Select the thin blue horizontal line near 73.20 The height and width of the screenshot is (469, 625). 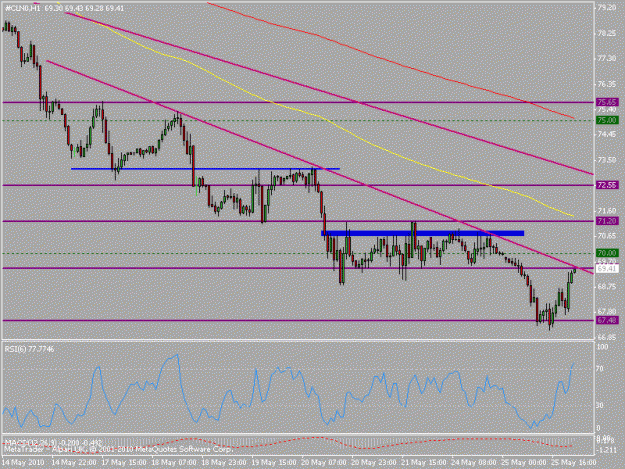(x=205, y=169)
